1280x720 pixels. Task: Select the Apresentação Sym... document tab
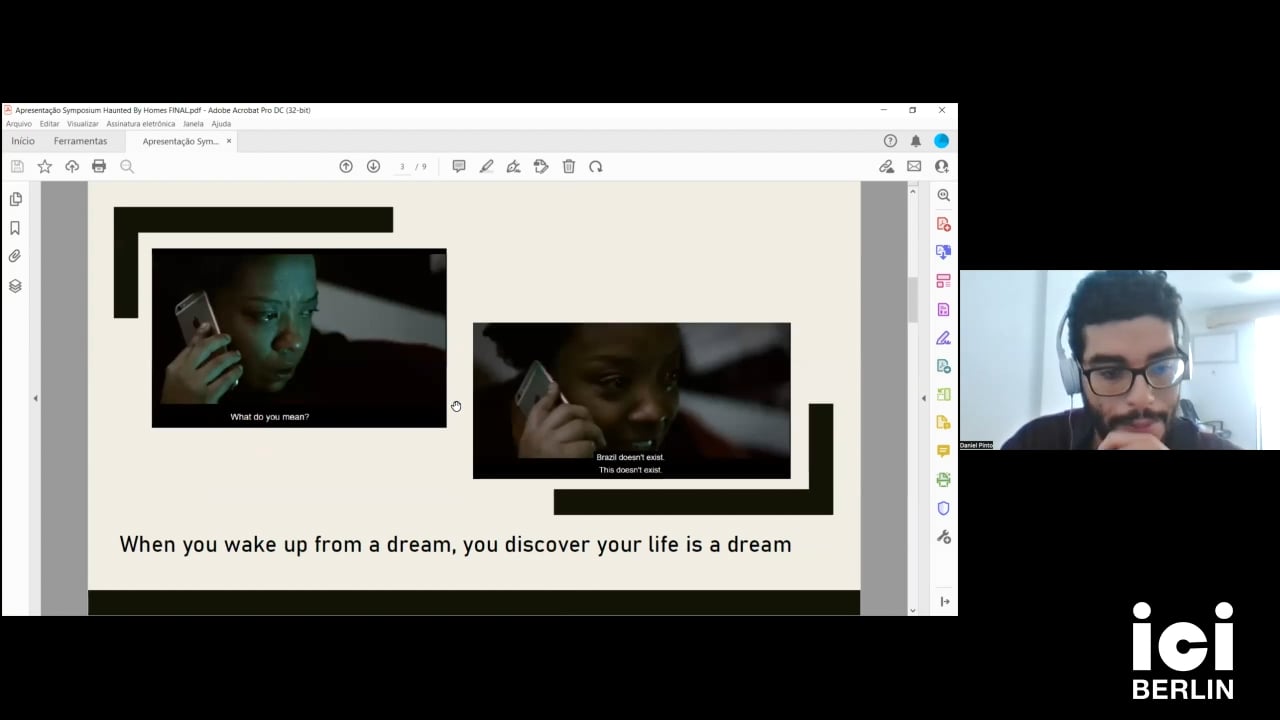[x=180, y=141]
